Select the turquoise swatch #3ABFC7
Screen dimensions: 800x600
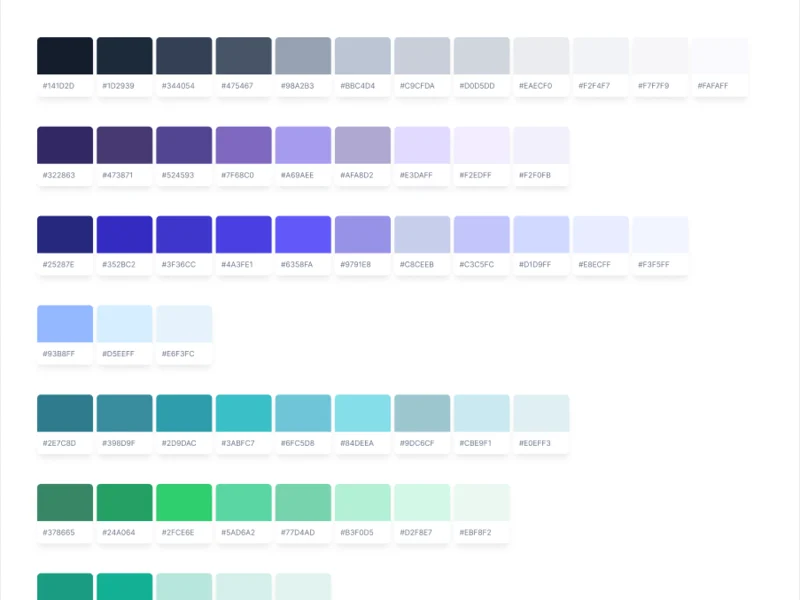click(x=244, y=413)
